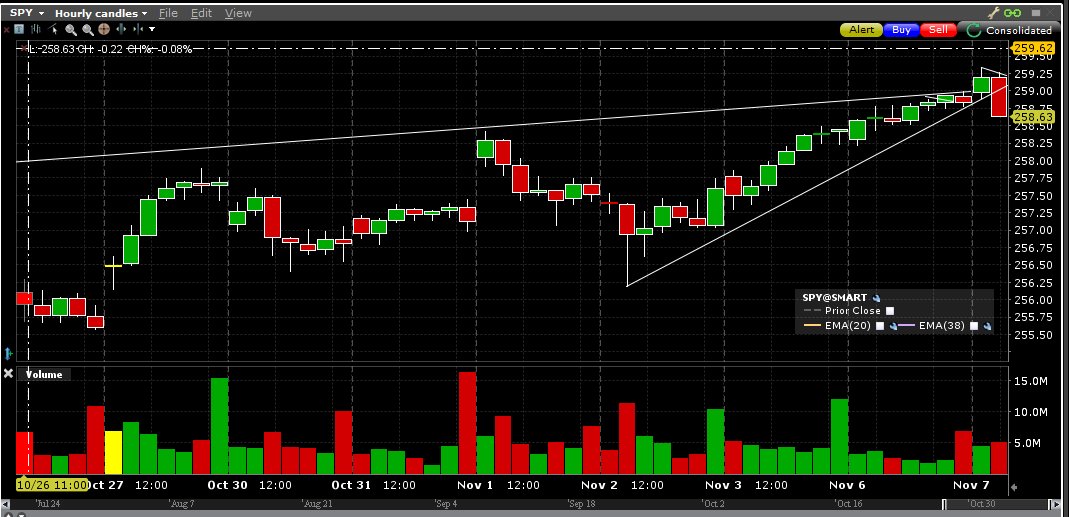Click the yellow EMA(20) line swatch

pos(812,326)
